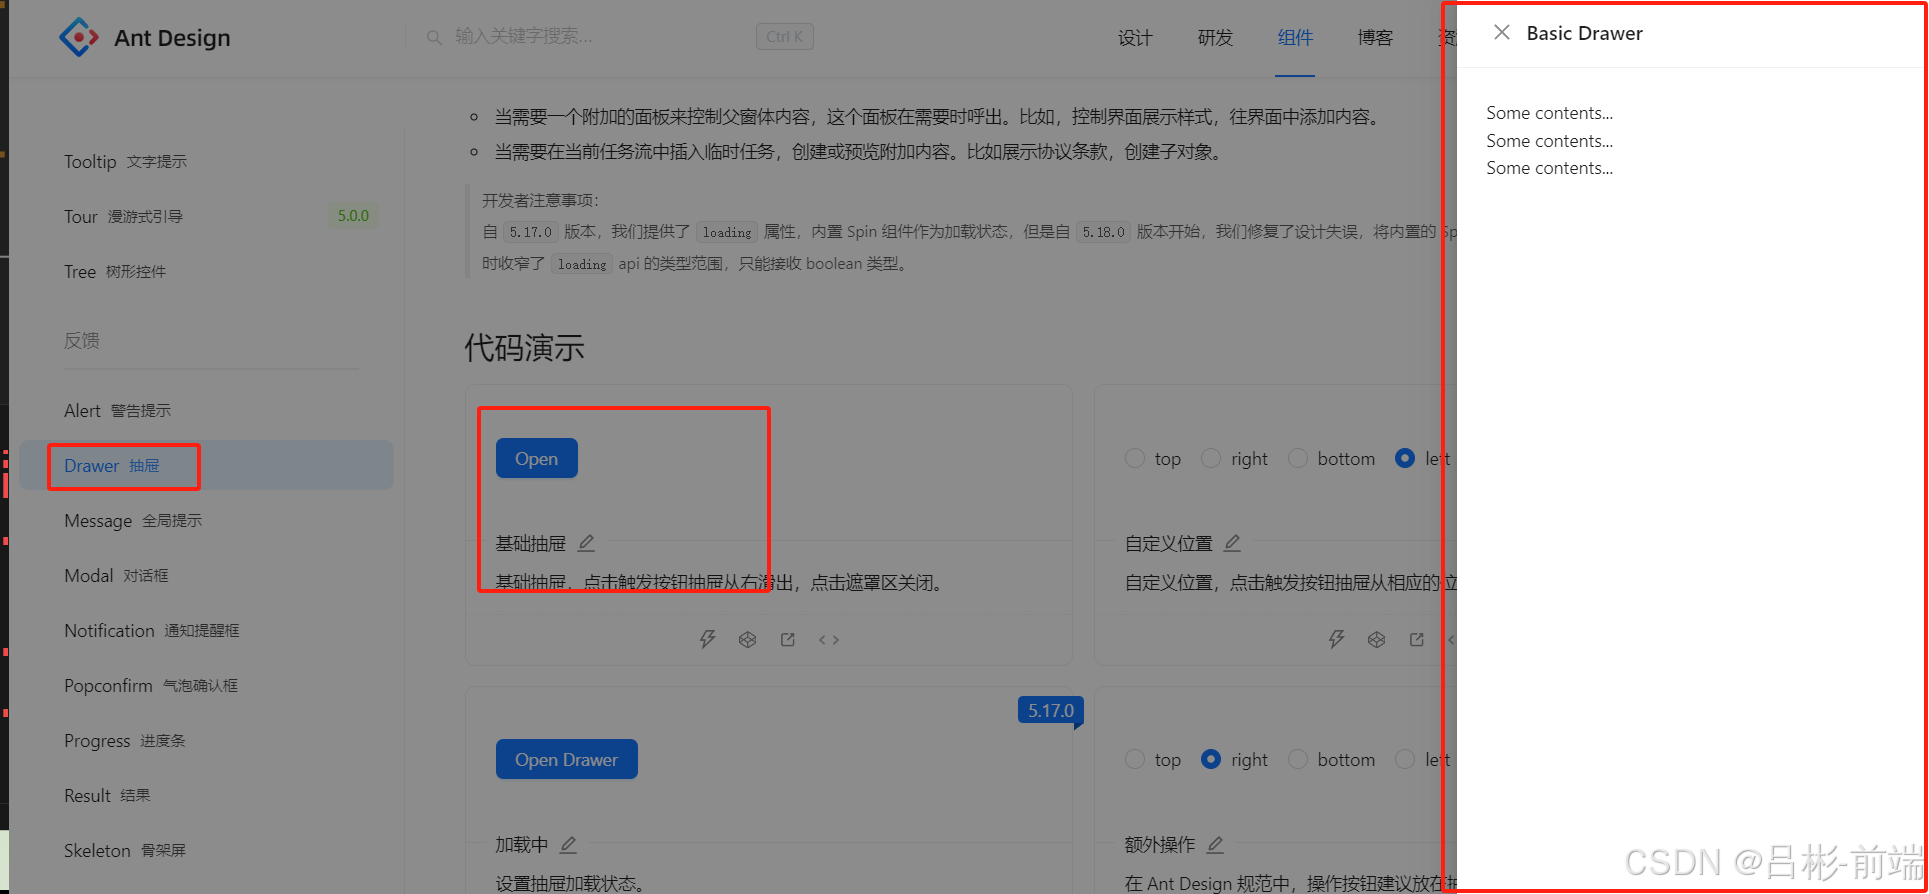The height and width of the screenshot is (894, 1929).
Task: Open-in-new-window icon under 基础抽屉 demo
Action: pos(788,639)
